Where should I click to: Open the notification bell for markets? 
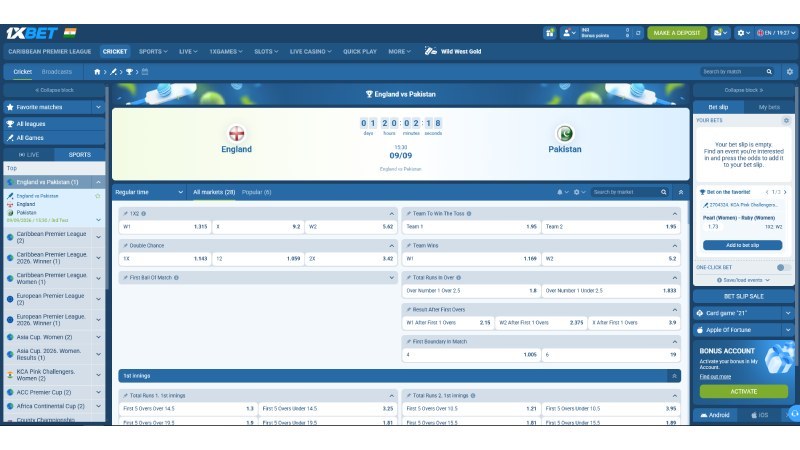pos(562,192)
